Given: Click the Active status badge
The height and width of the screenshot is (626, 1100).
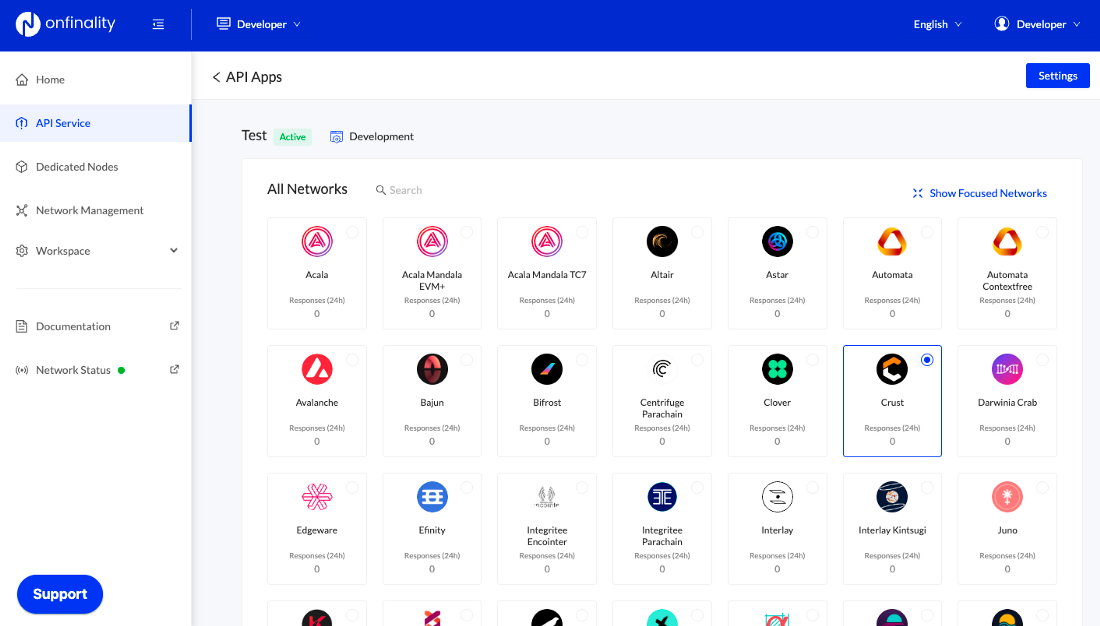Looking at the screenshot, I should pos(293,137).
